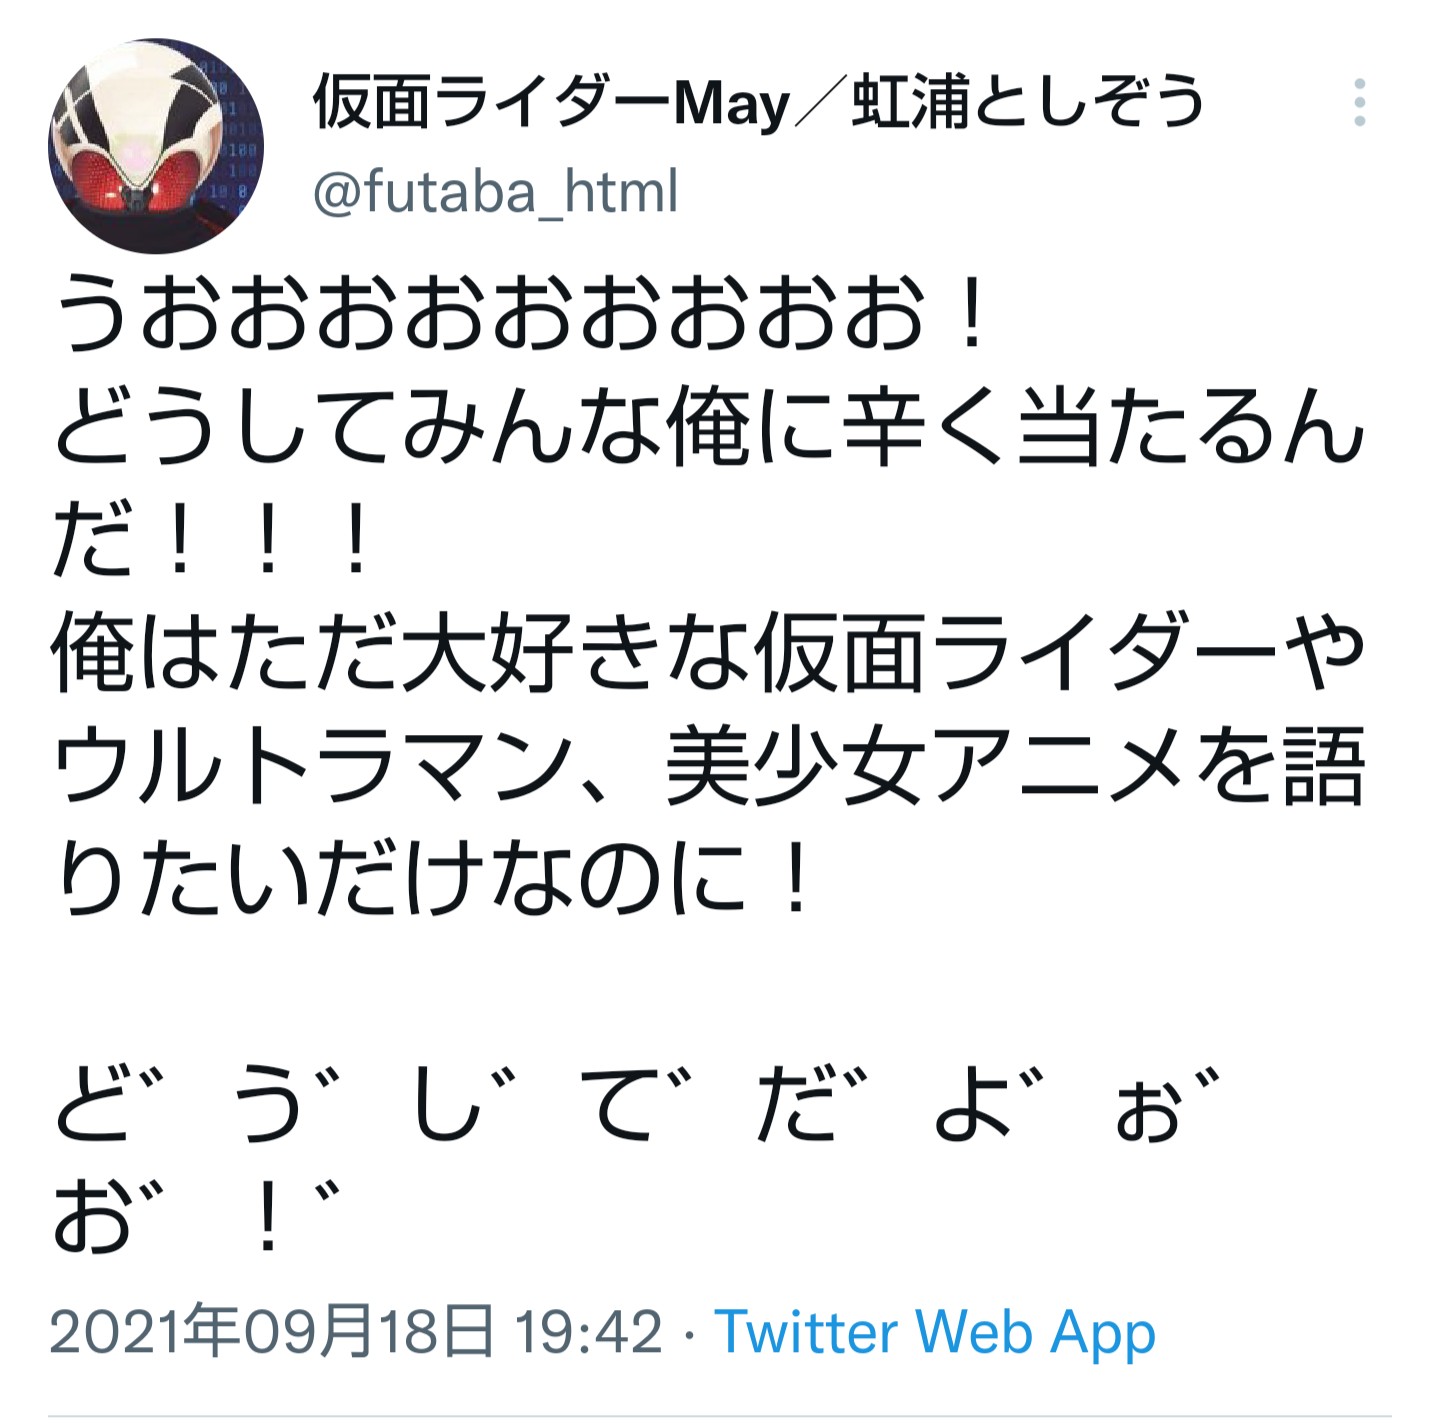Click the word May in the account name
Image resolution: width=1440 pixels, height=1424 pixels.
(x=733, y=104)
